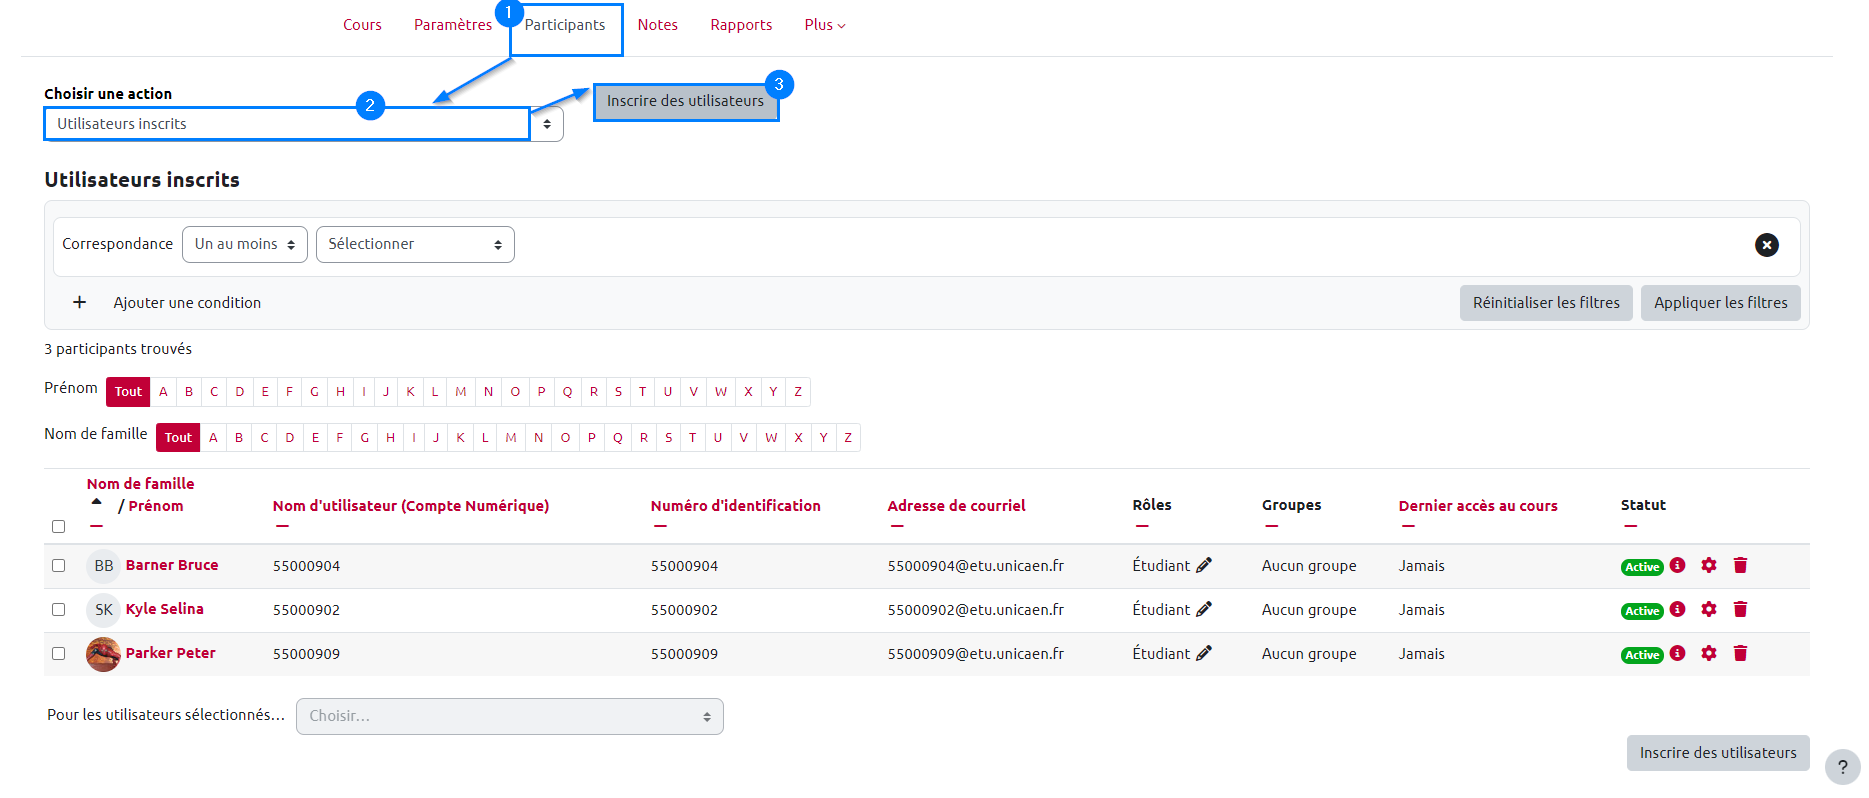Open gear settings for Parker Peter's enrolment

(1709, 653)
